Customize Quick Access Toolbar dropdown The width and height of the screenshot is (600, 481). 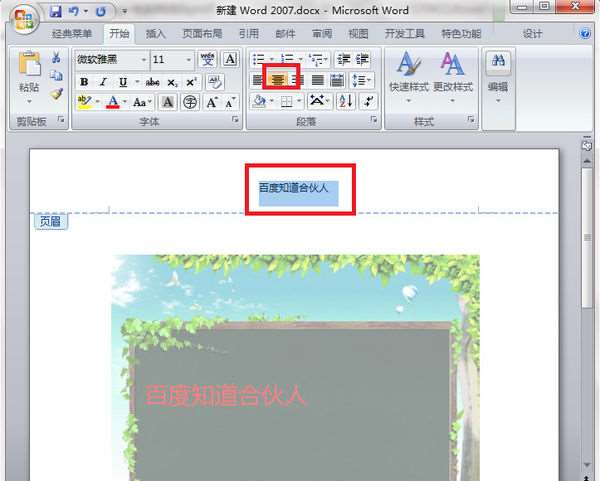124,11
